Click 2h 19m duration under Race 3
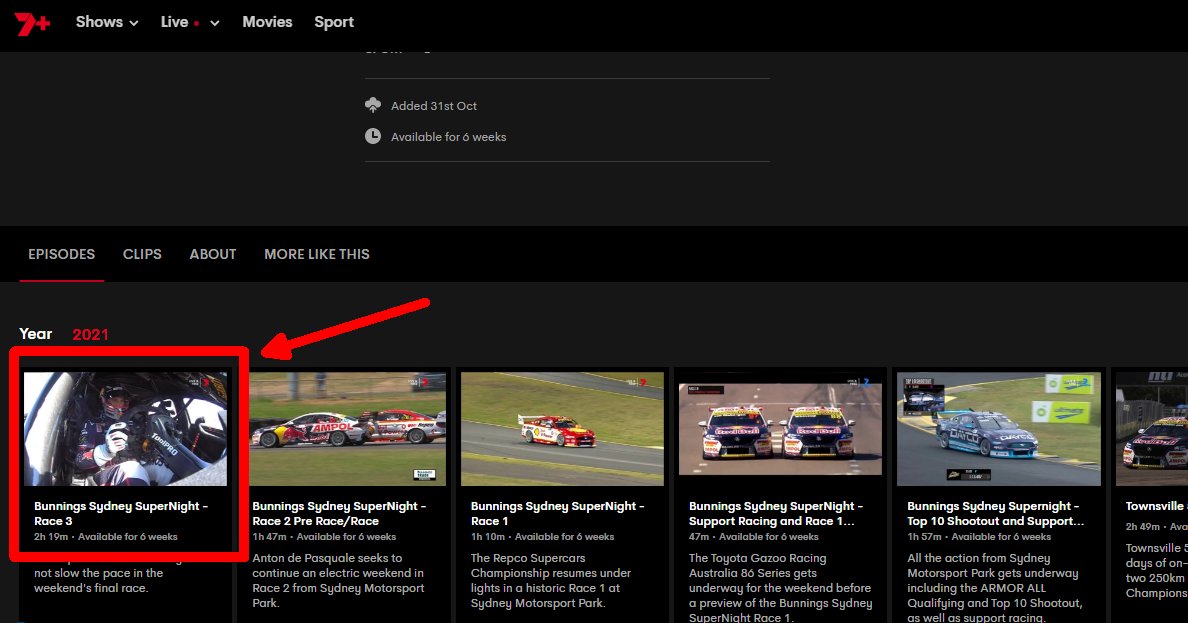The height and width of the screenshot is (623, 1188). point(51,537)
